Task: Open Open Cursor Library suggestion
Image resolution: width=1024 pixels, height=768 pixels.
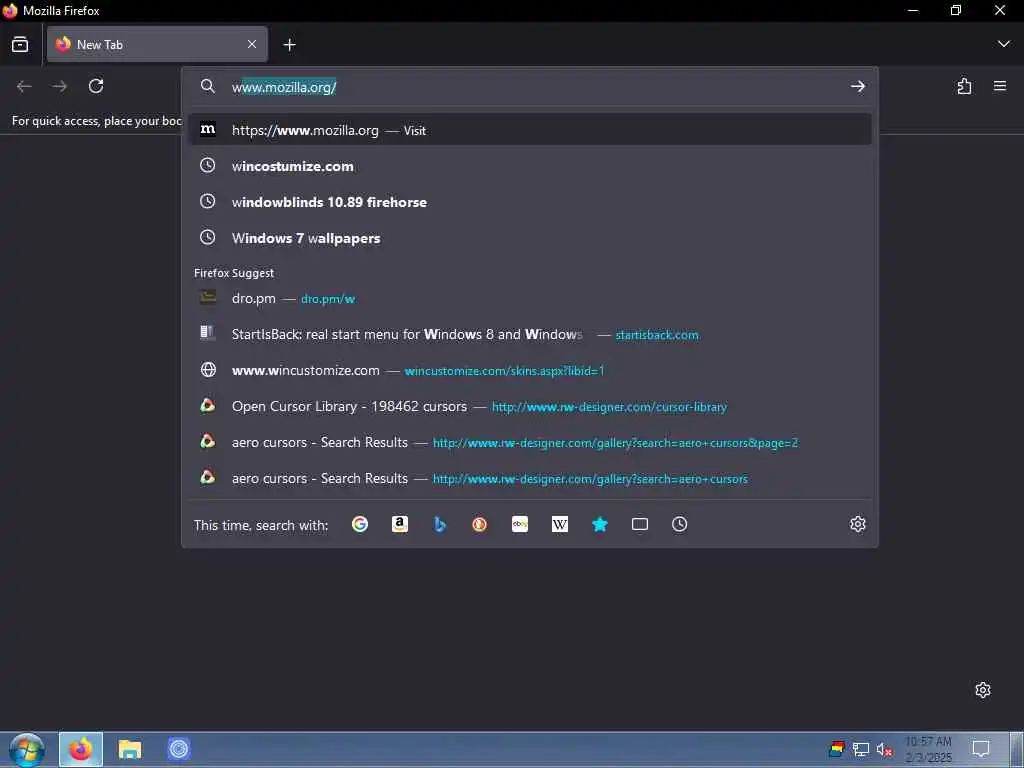Action: coord(530,406)
